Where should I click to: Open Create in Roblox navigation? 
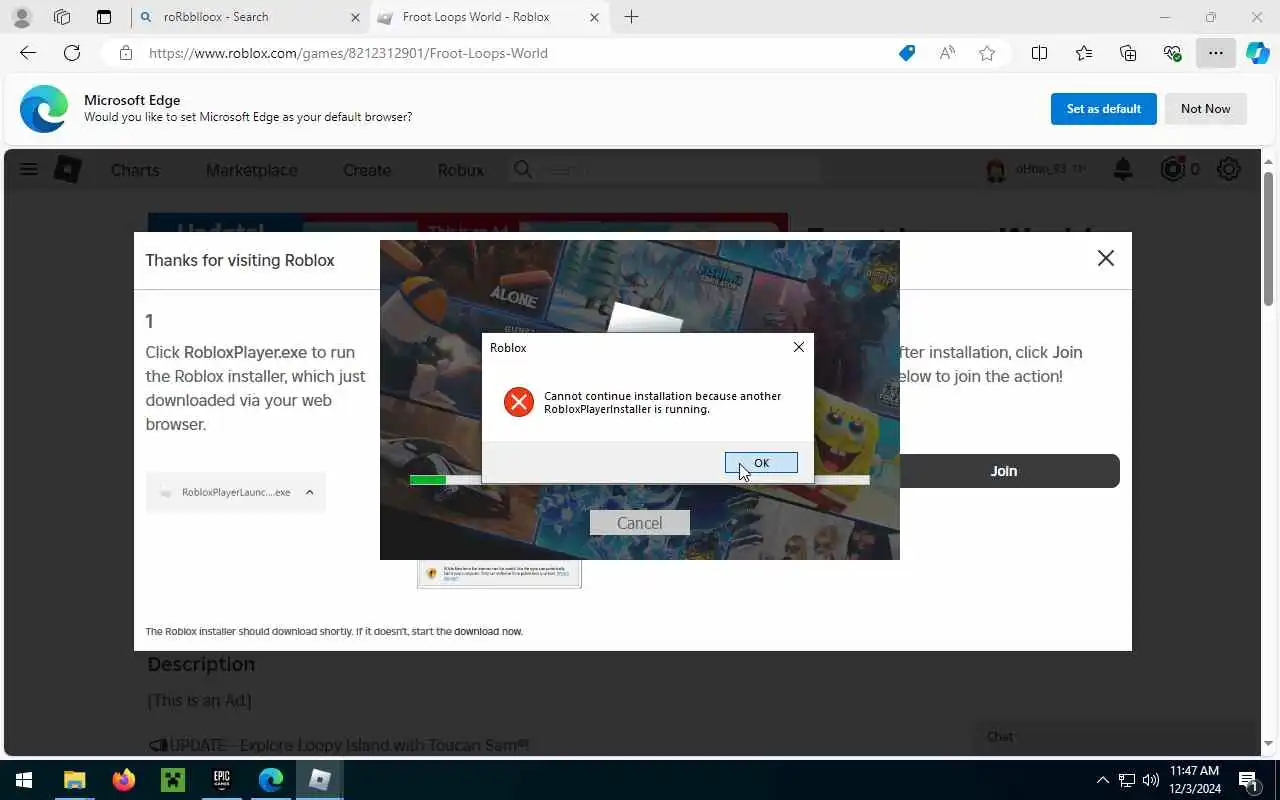coord(367,170)
